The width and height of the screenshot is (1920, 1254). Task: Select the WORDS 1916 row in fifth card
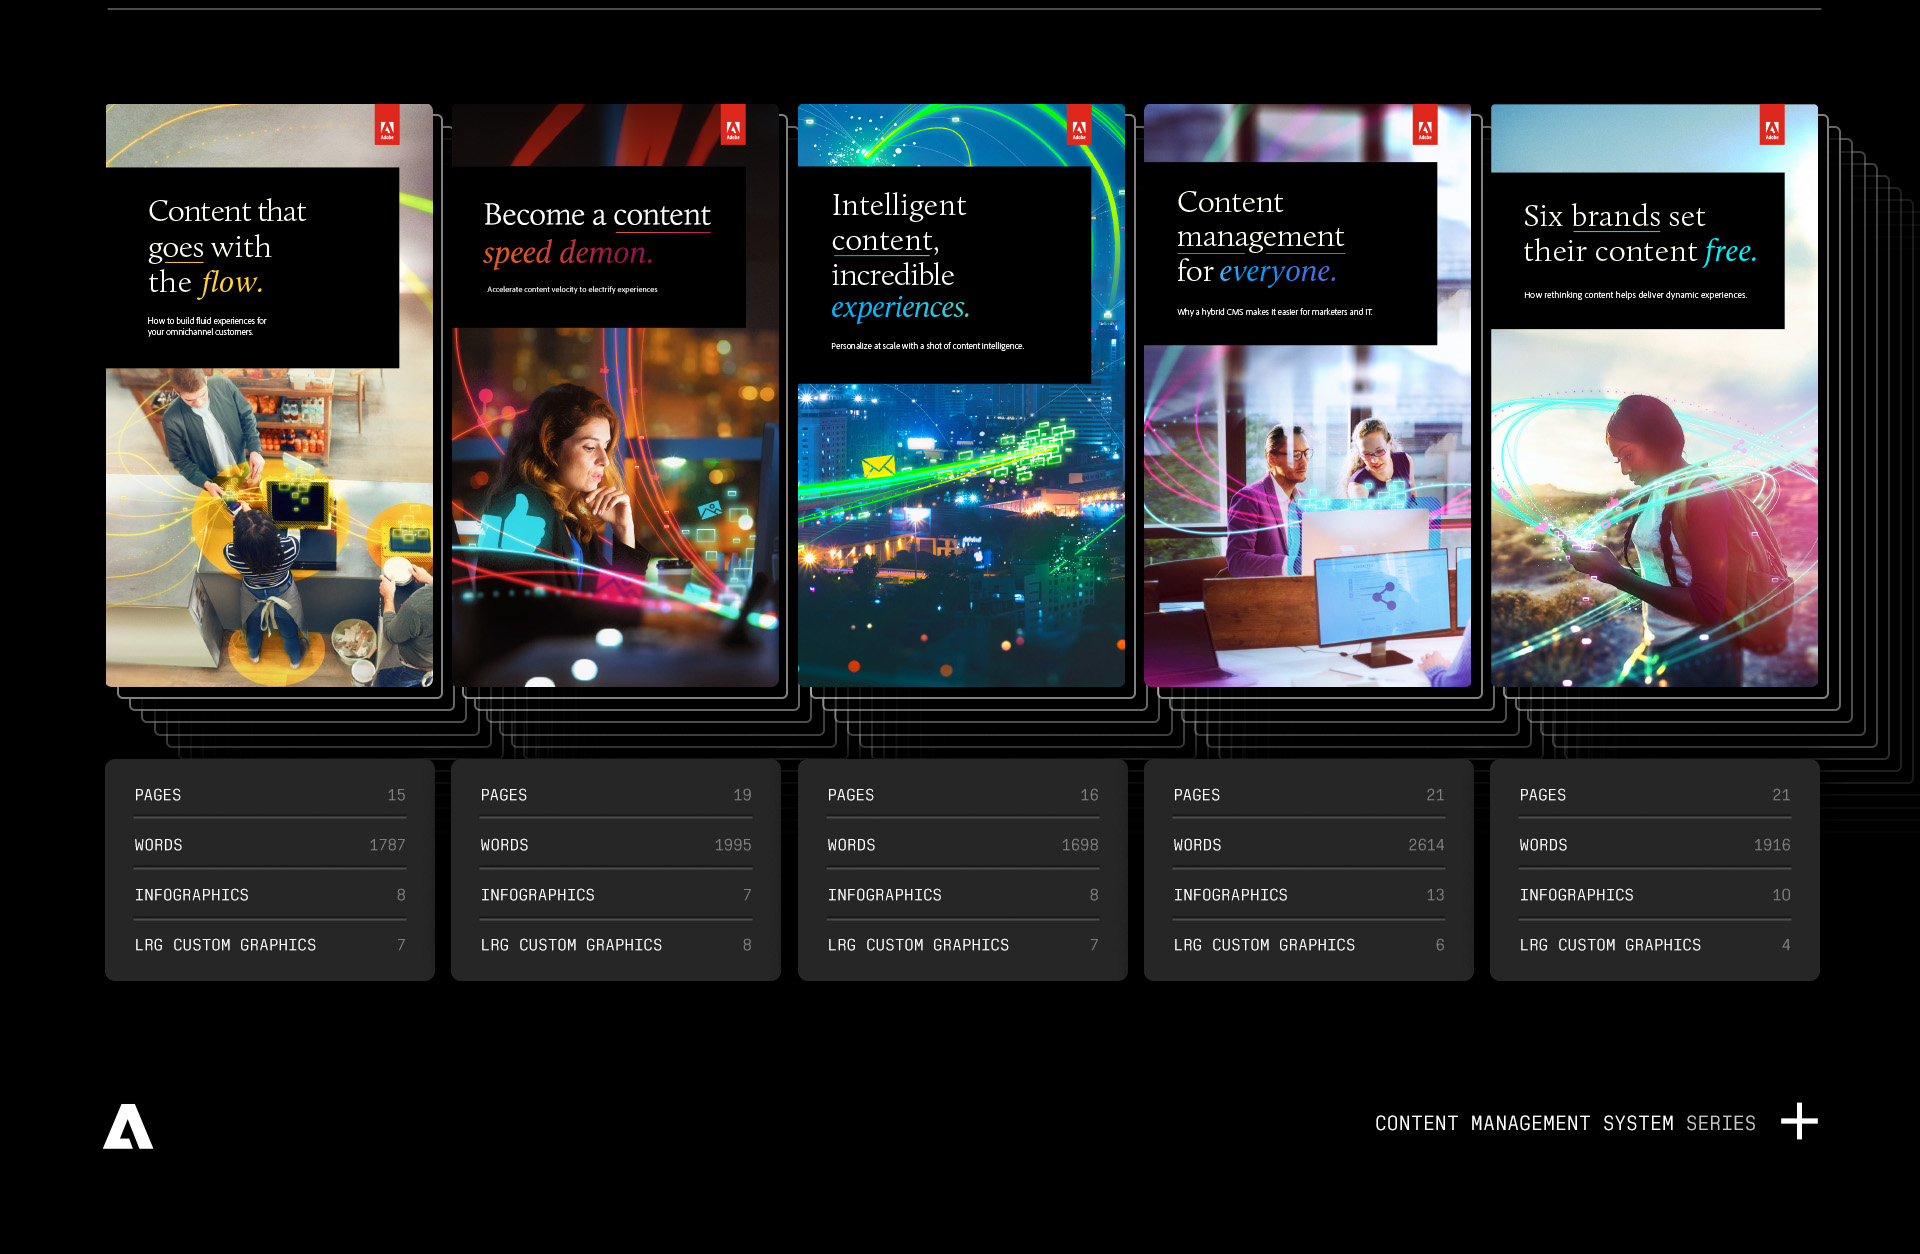(x=1654, y=845)
